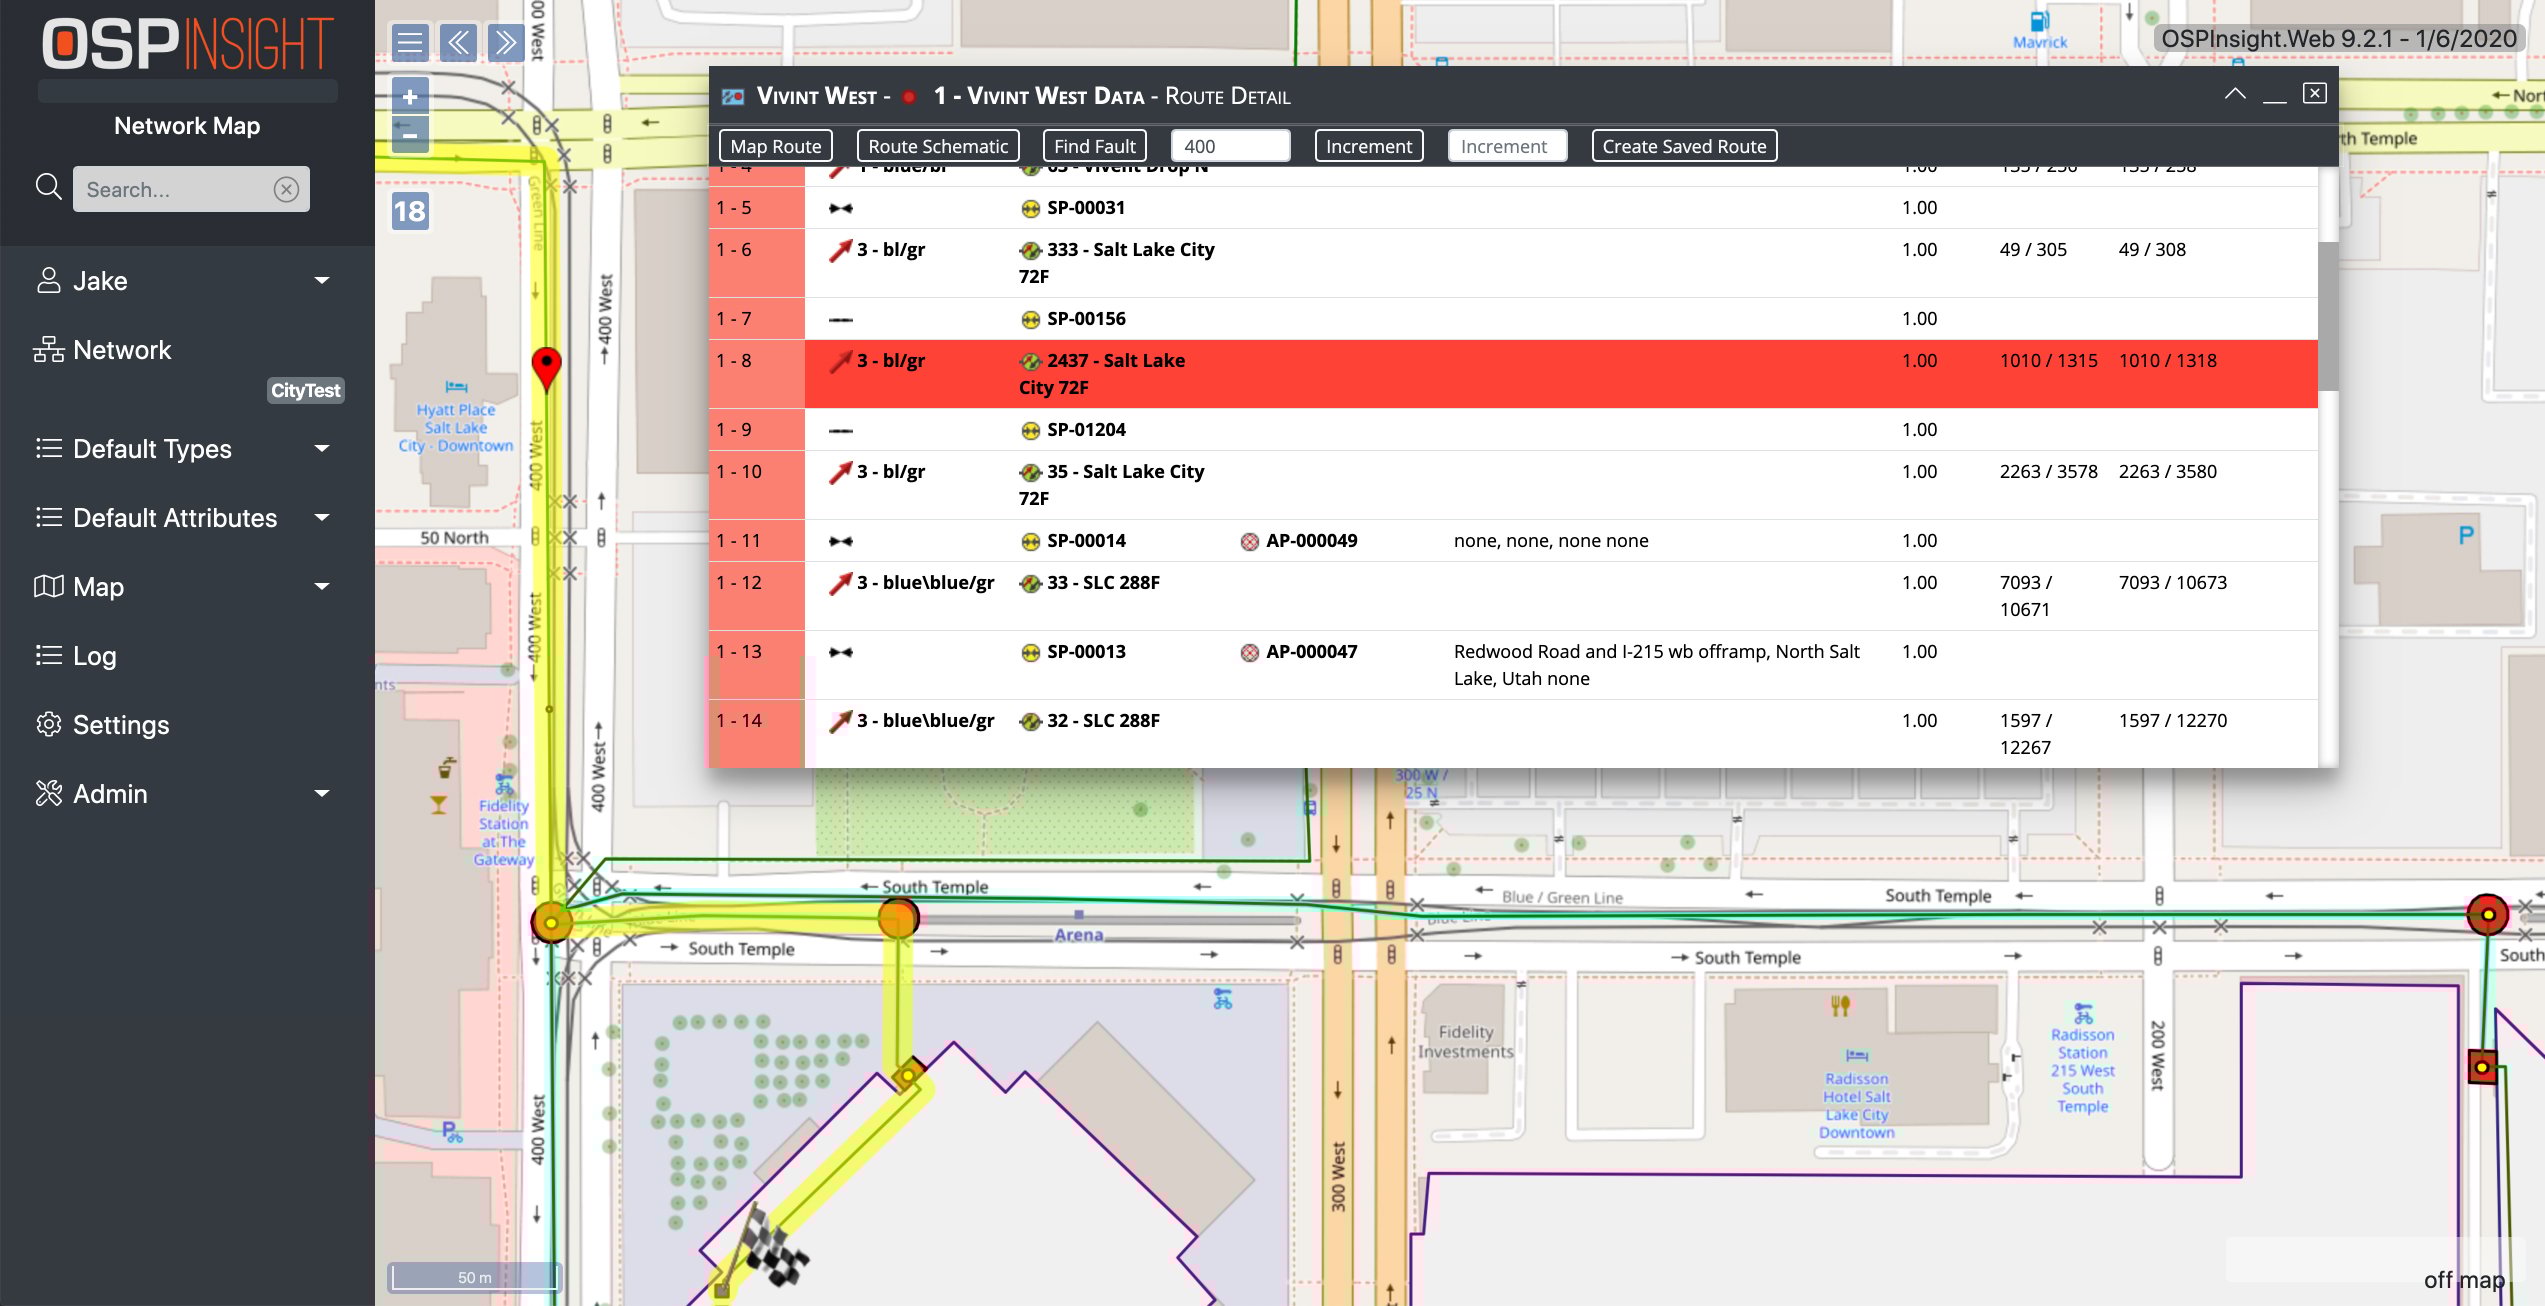Click the 50 m map scale bar
The height and width of the screenshot is (1306, 2545).
(x=475, y=1277)
